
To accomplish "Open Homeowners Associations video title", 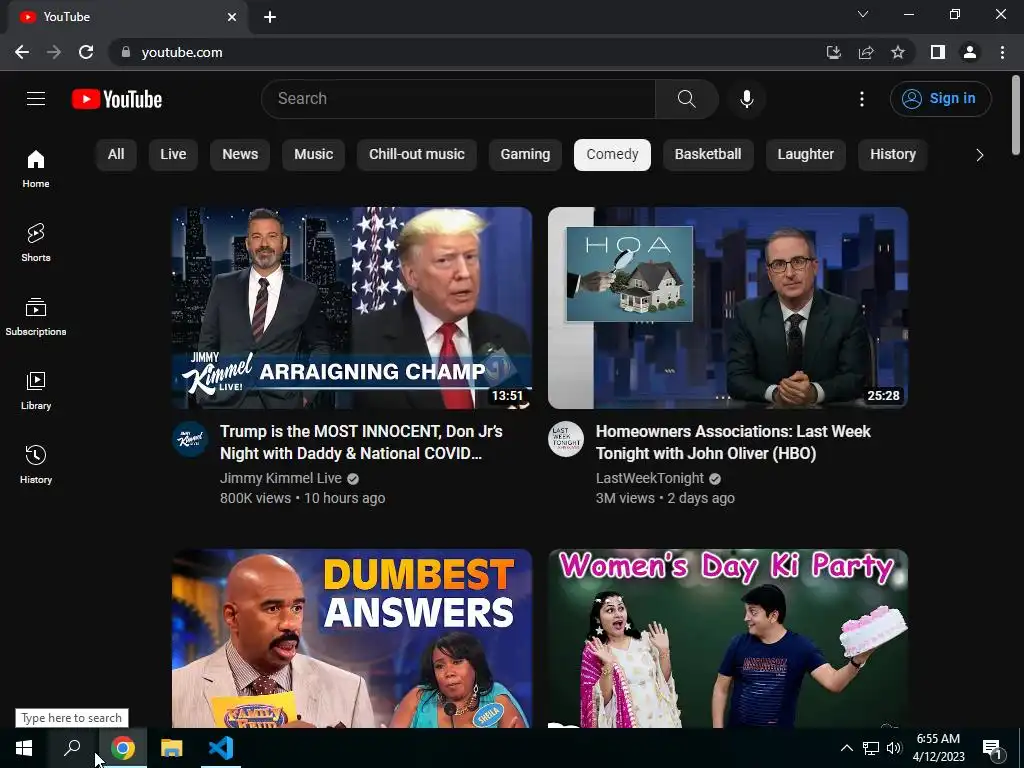I will coord(733,442).
